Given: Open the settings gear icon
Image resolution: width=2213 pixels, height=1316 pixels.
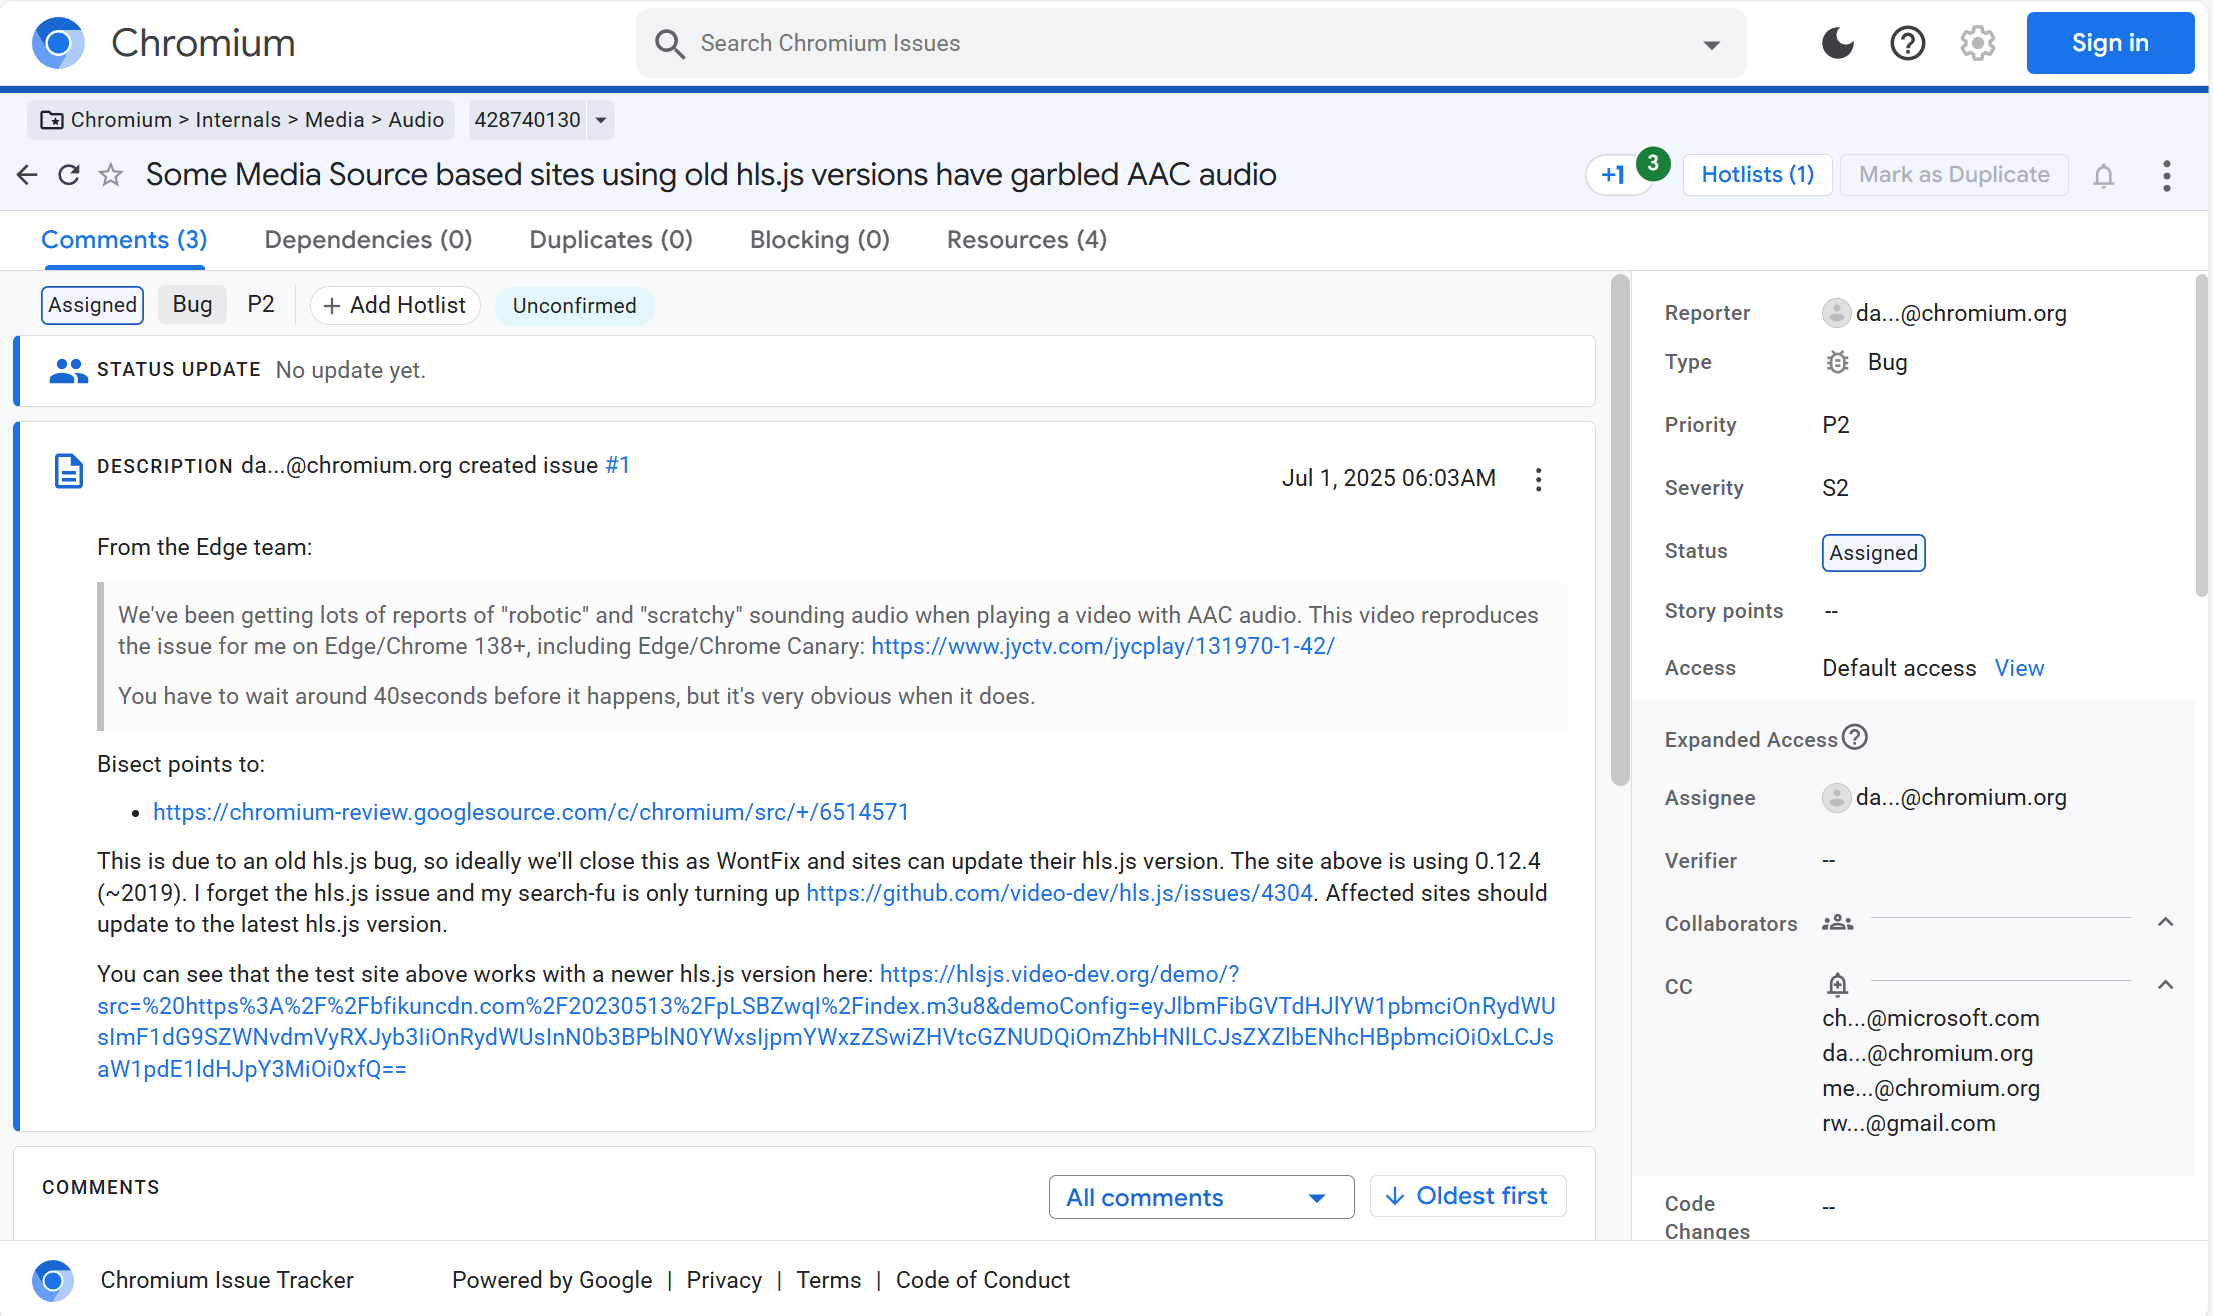Looking at the screenshot, I should [1977, 43].
